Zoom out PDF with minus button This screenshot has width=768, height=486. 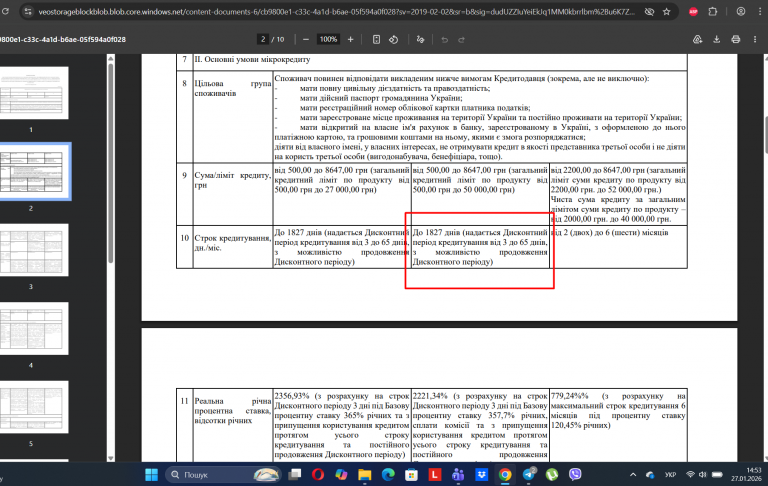click(306, 39)
